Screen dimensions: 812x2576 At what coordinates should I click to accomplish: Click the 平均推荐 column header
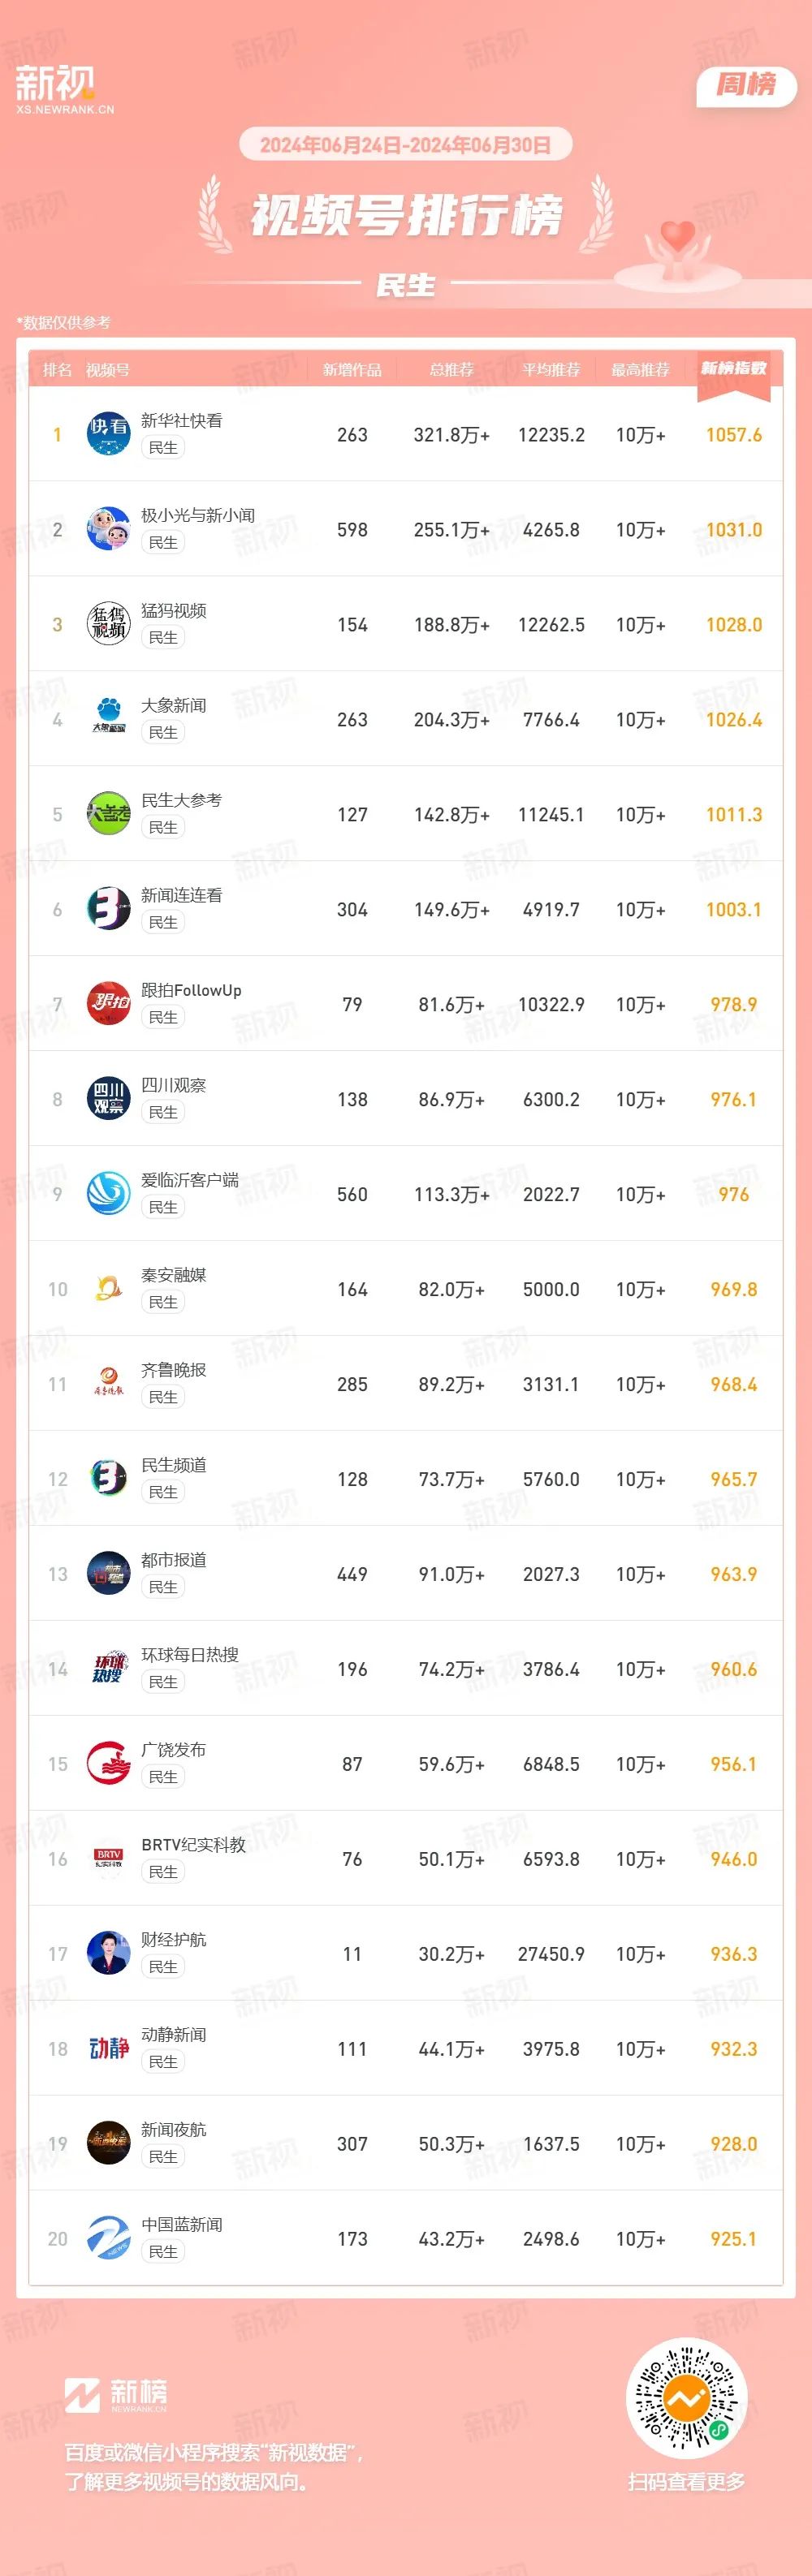pos(551,370)
